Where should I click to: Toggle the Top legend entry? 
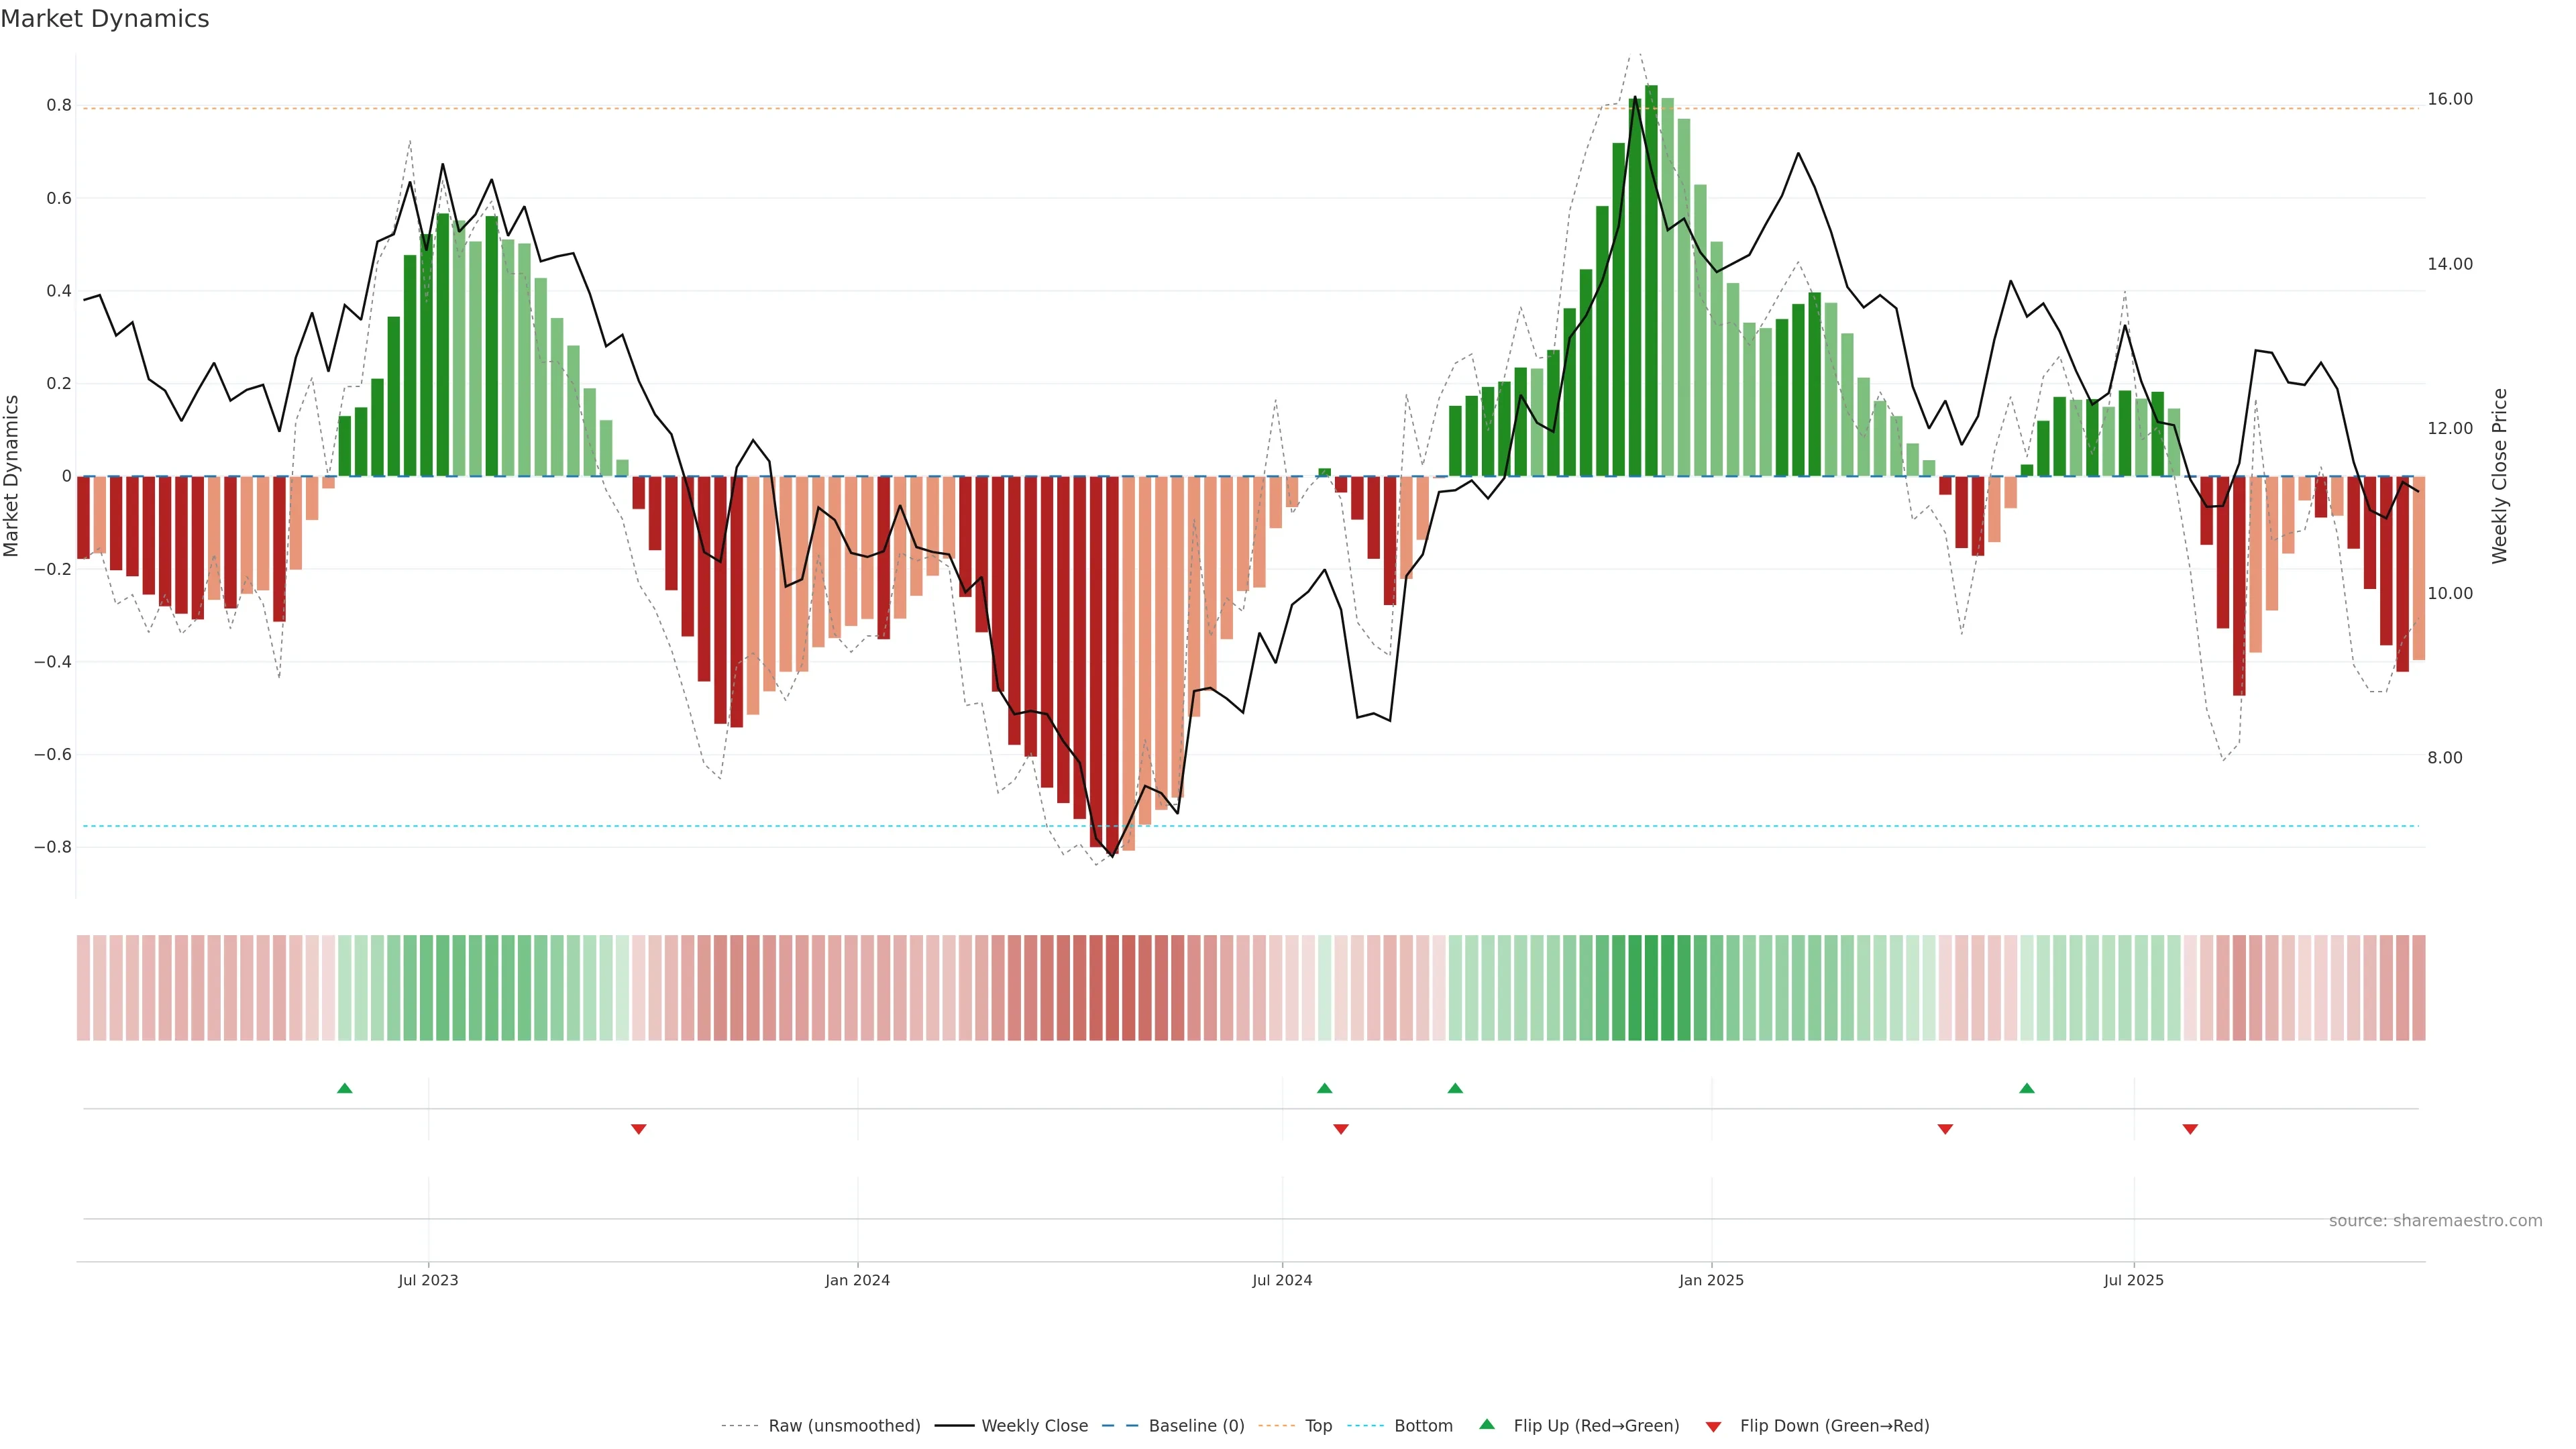[1318, 1426]
